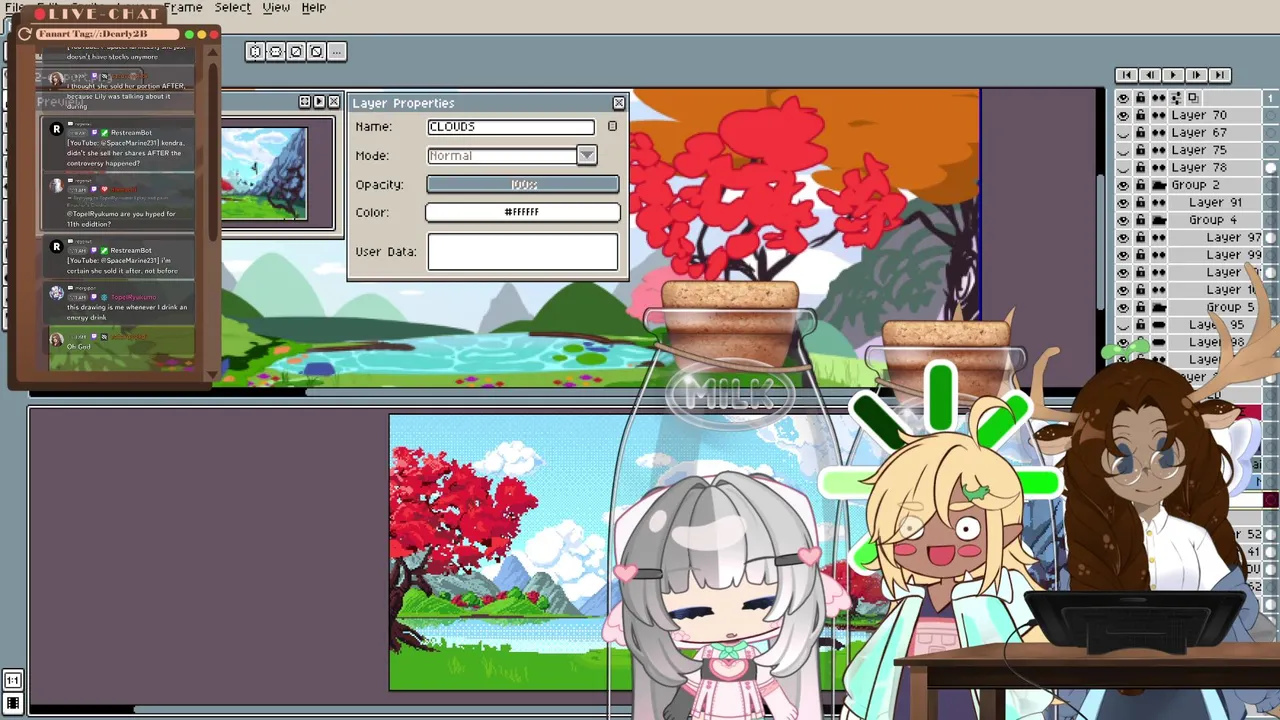The width and height of the screenshot is (1280, 720).
Task: Go to previous frame in timeline
Action: [1150, 75]
